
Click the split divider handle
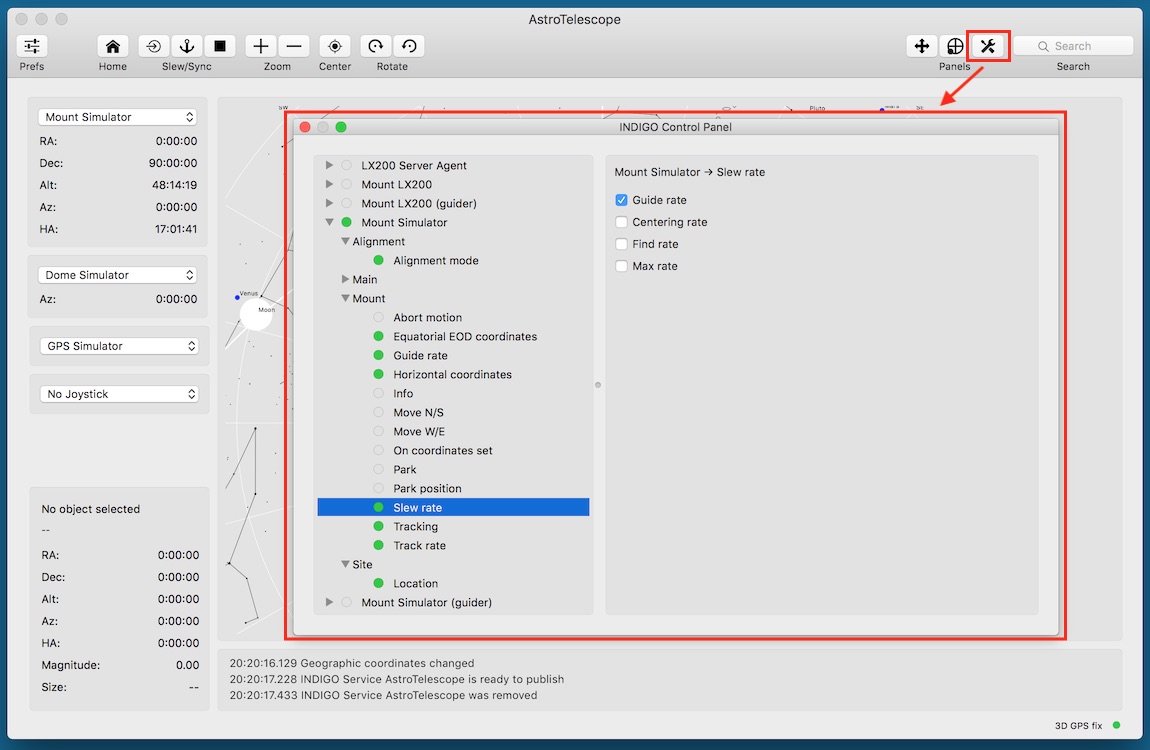pos(598,385)
